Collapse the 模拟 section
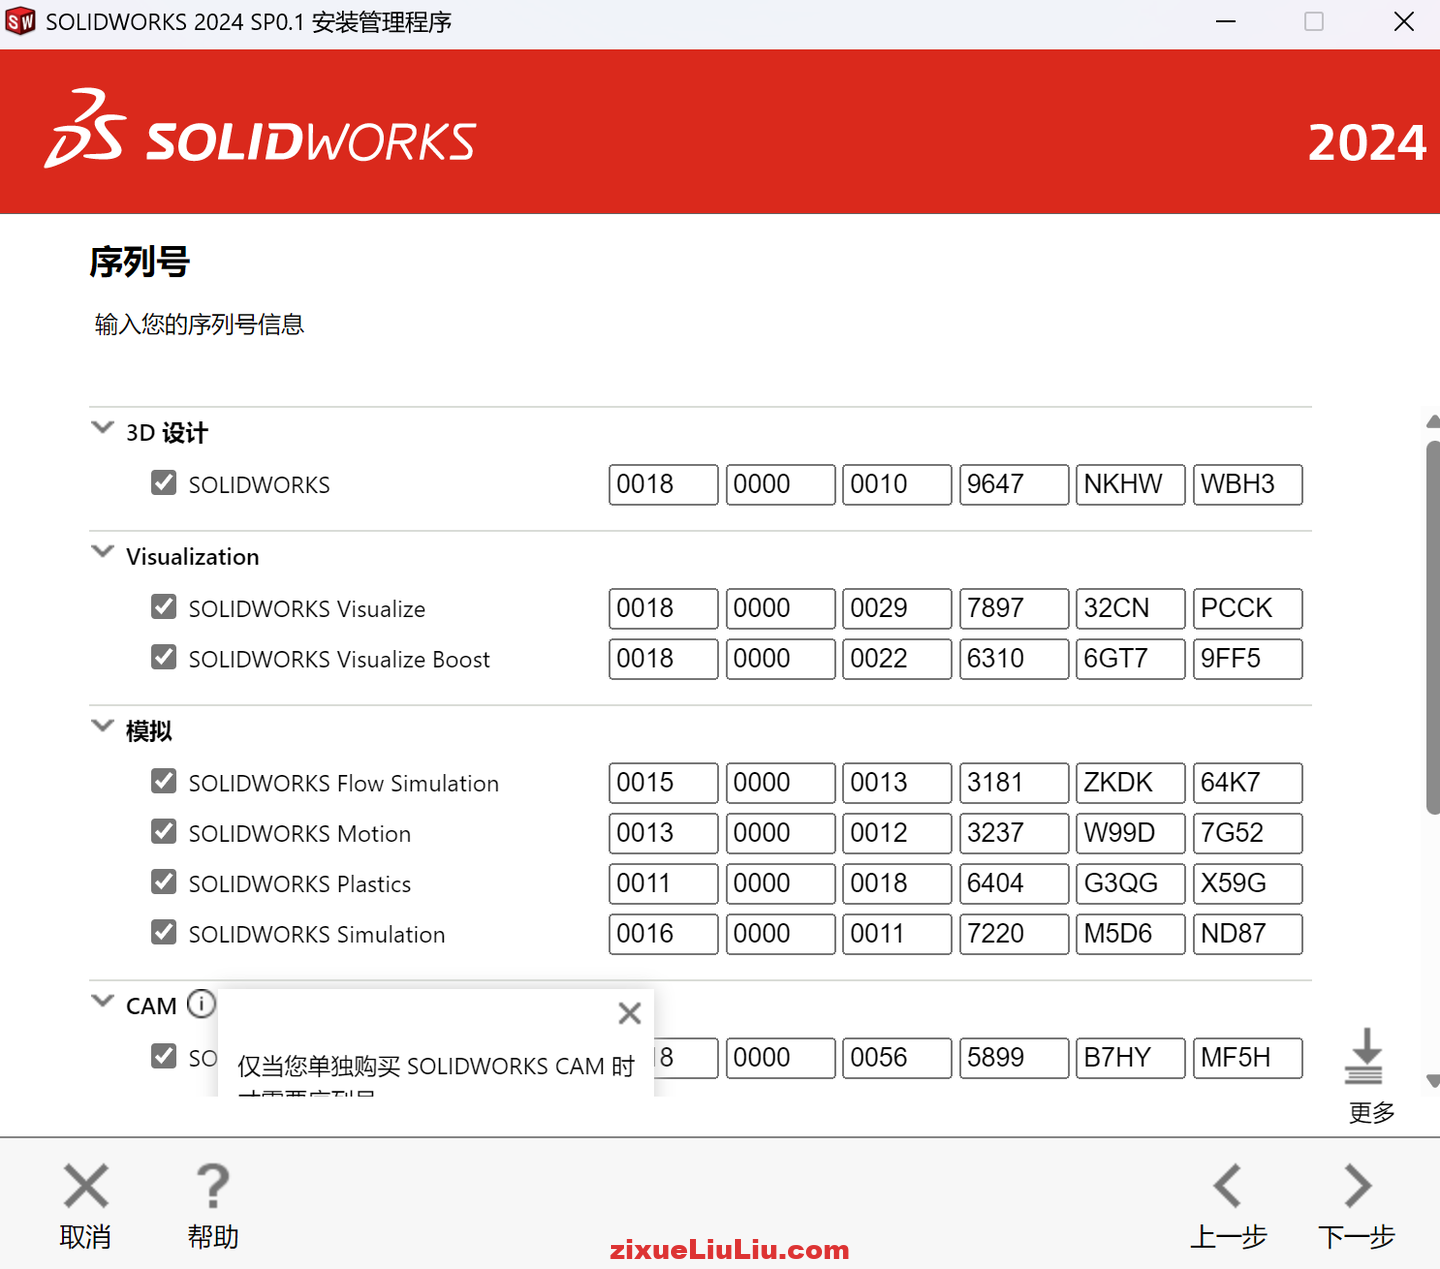The image size is (1440, 1269). (102, 726)
